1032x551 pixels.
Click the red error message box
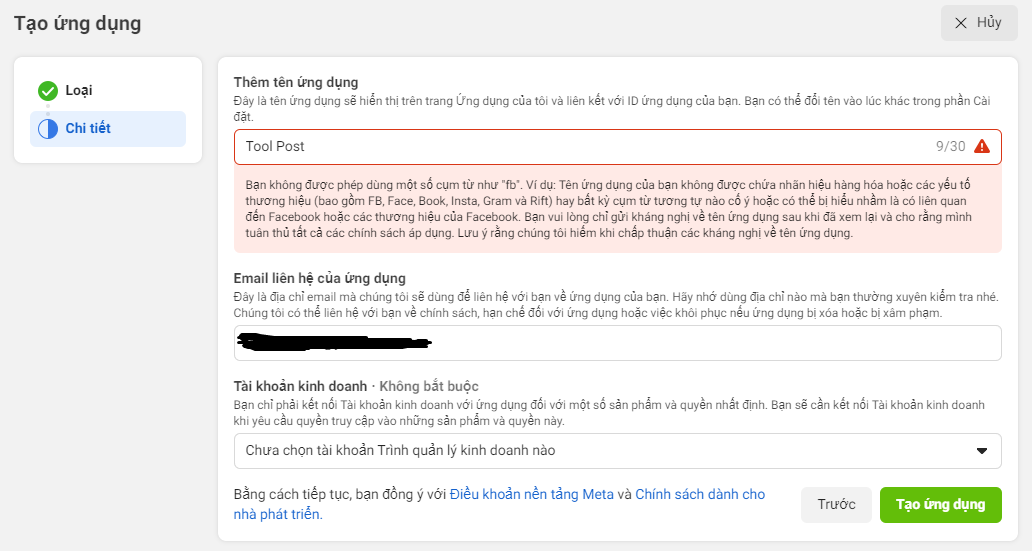pos(617,209)
